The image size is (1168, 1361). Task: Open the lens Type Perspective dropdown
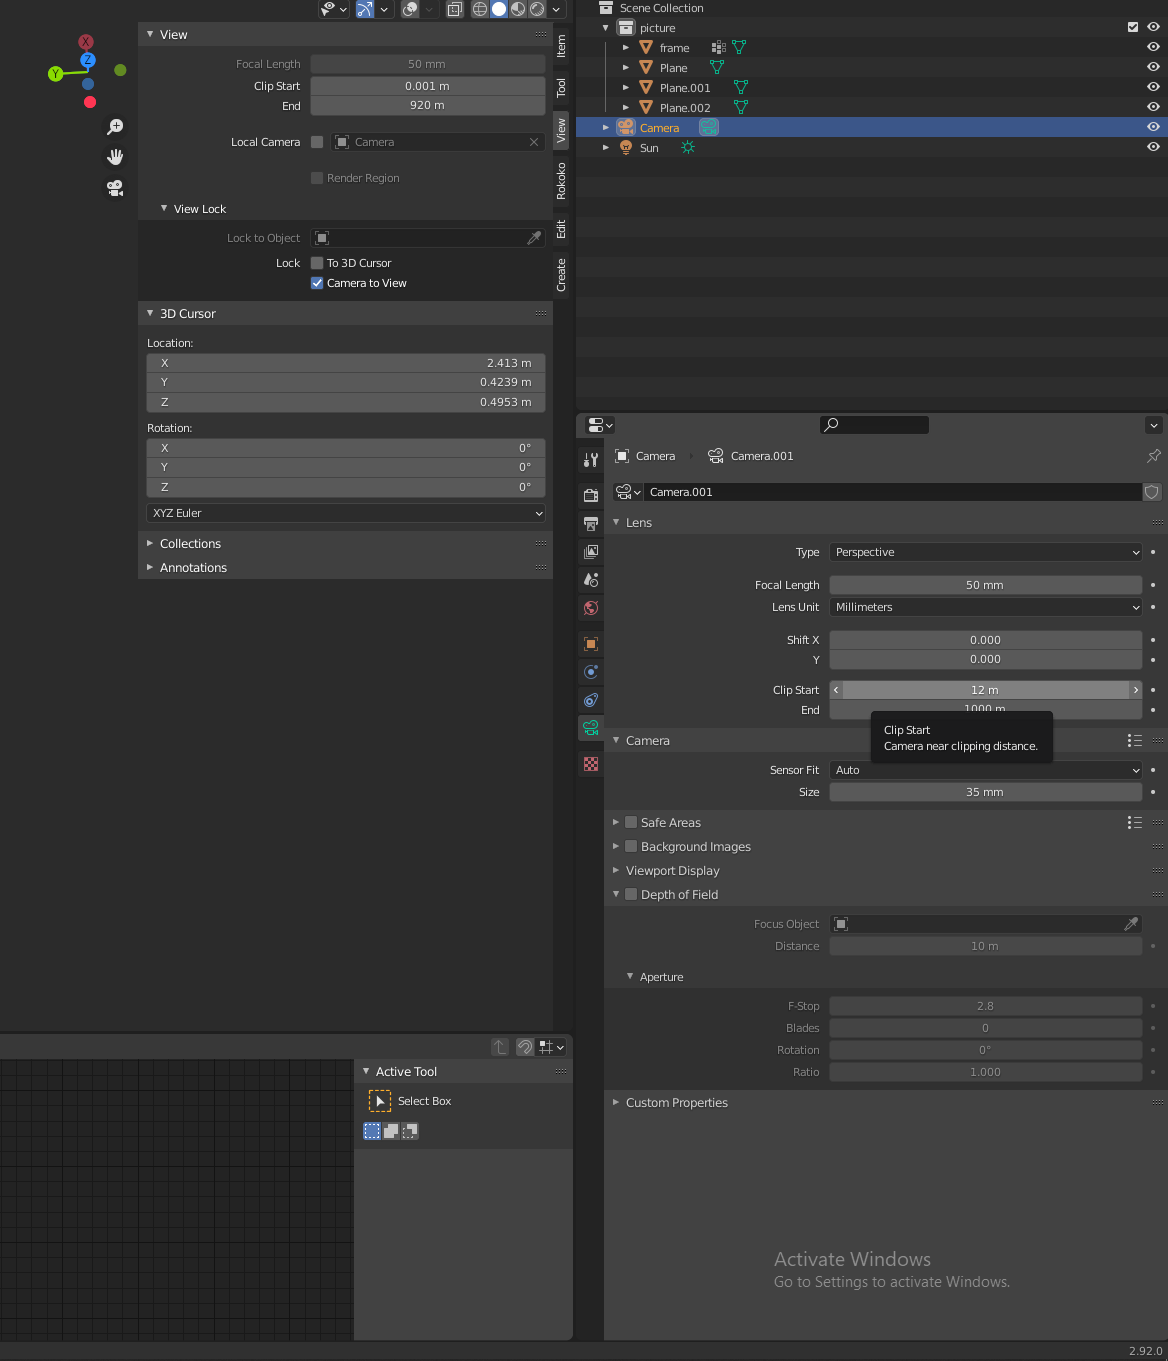986,552
